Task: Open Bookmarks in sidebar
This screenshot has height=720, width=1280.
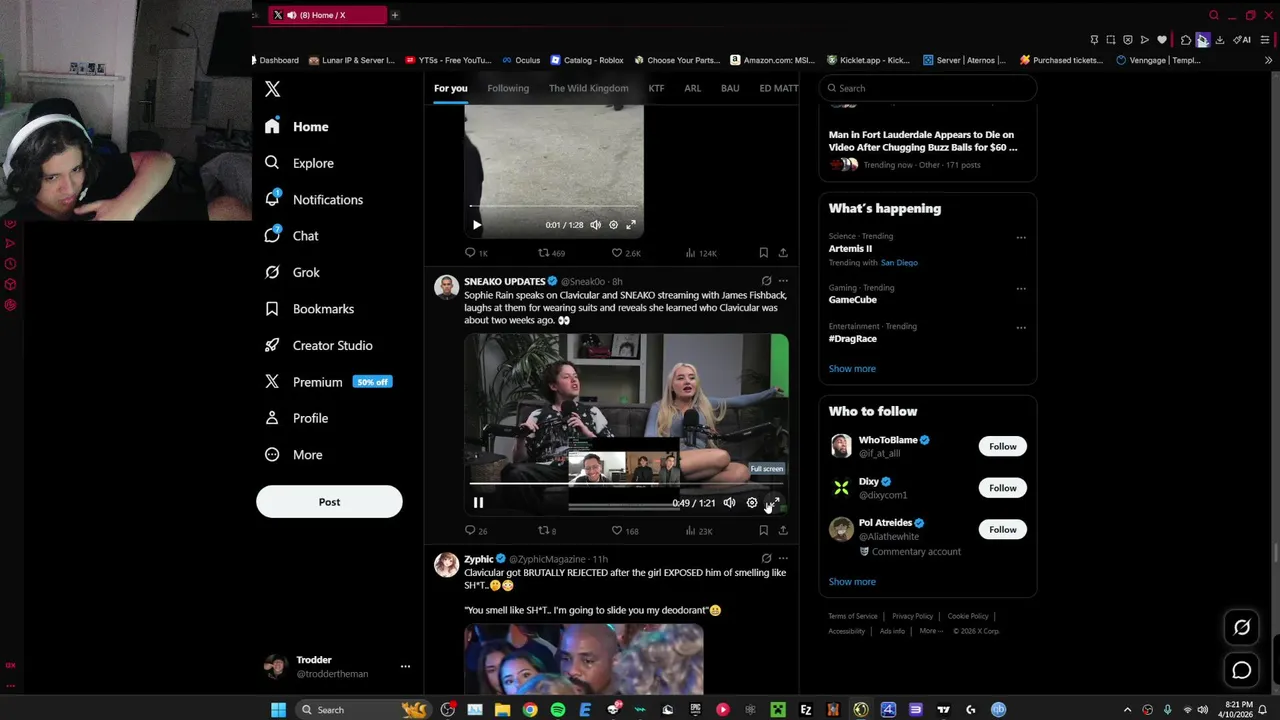Action: [x=309, y=309]
